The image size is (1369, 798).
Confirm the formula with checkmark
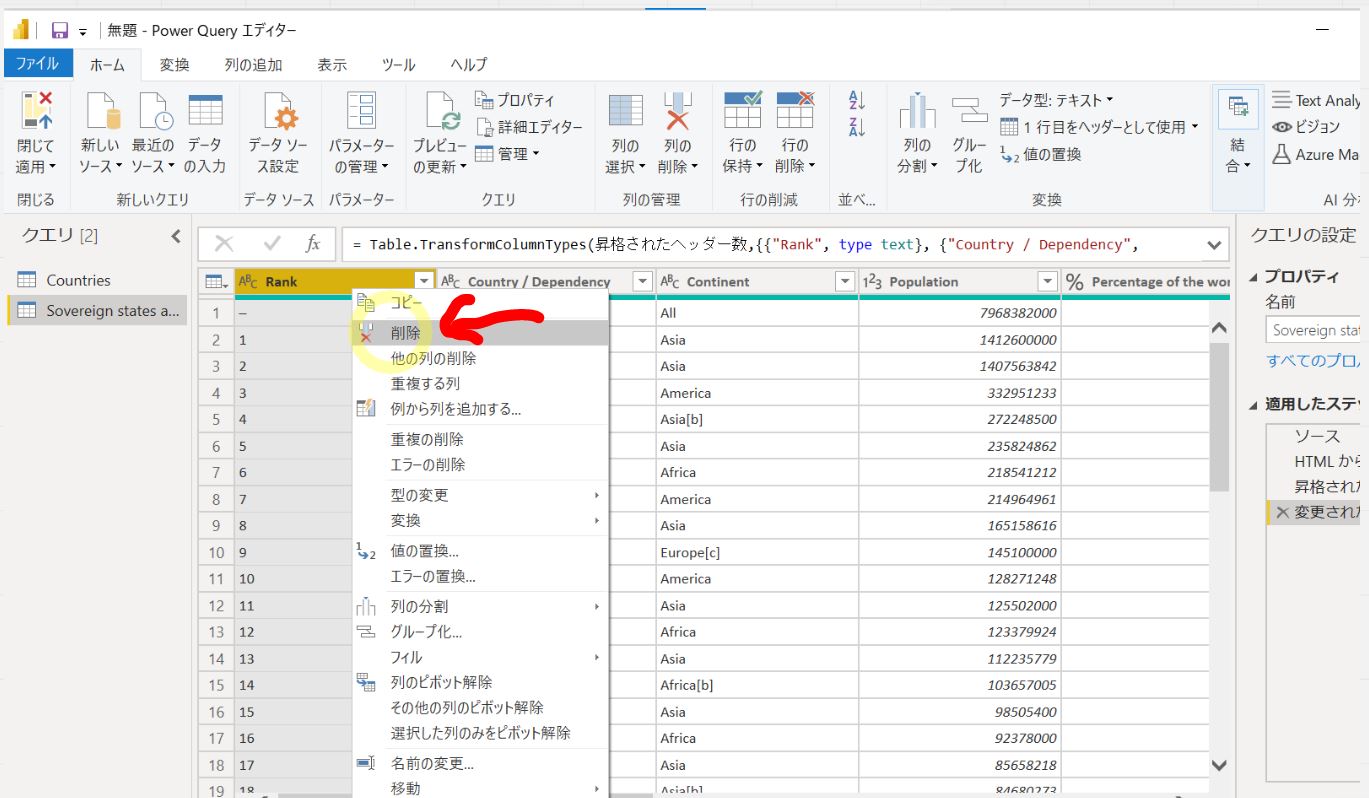coord(271,243)
